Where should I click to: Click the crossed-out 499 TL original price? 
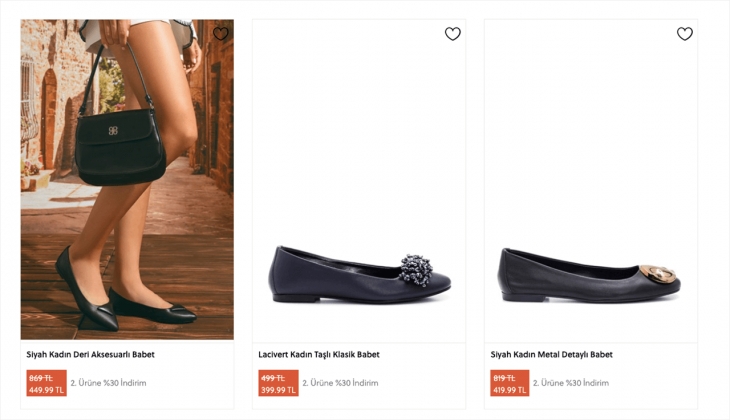click(x=272, y=378)
